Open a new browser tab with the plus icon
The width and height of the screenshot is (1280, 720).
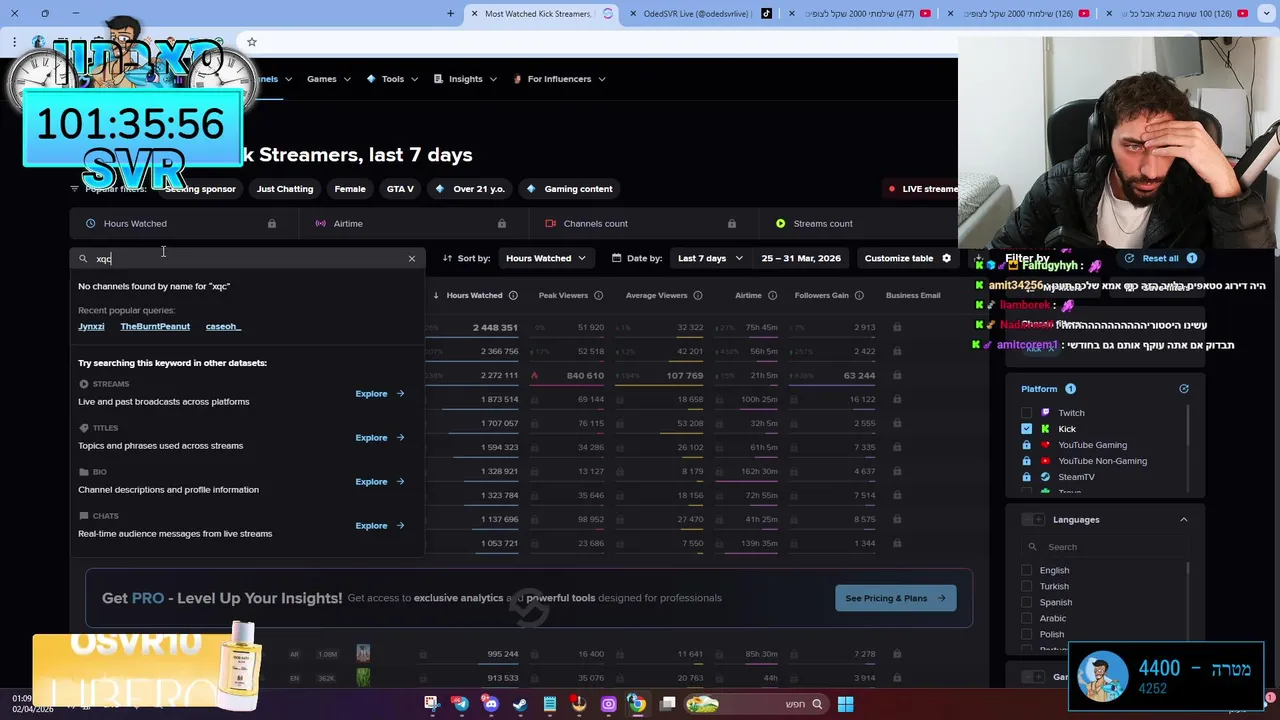(450, 13)
